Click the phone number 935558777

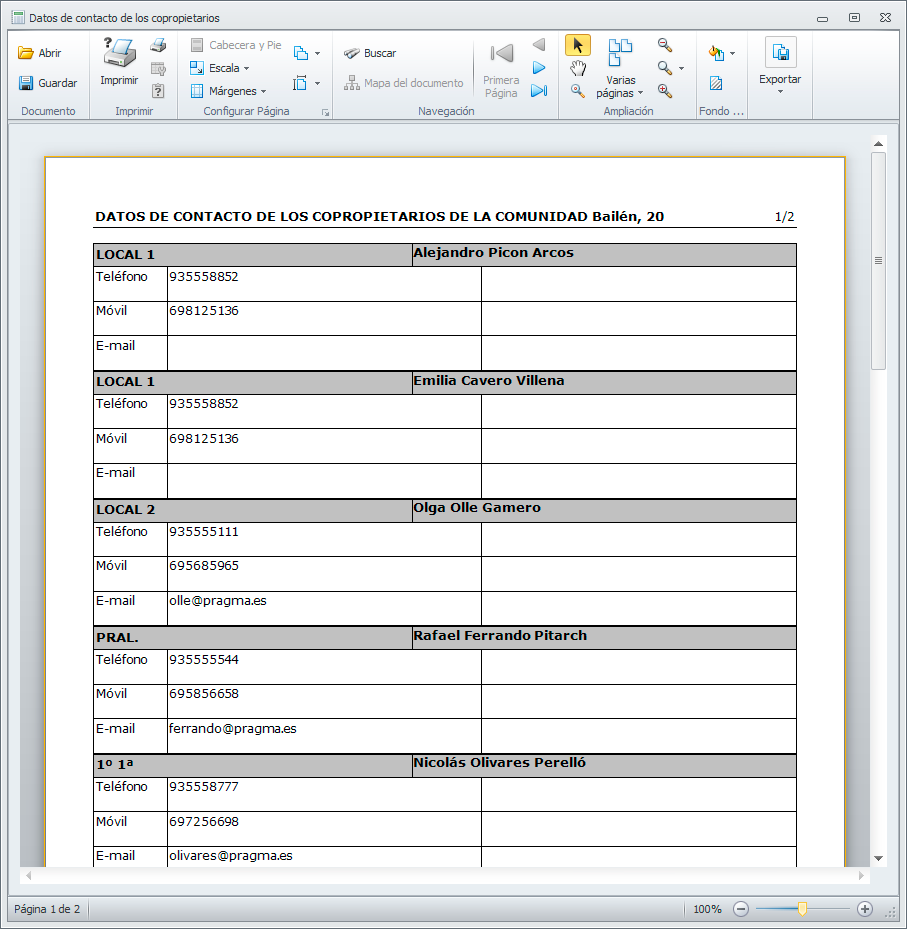click(x=204, y=787)
